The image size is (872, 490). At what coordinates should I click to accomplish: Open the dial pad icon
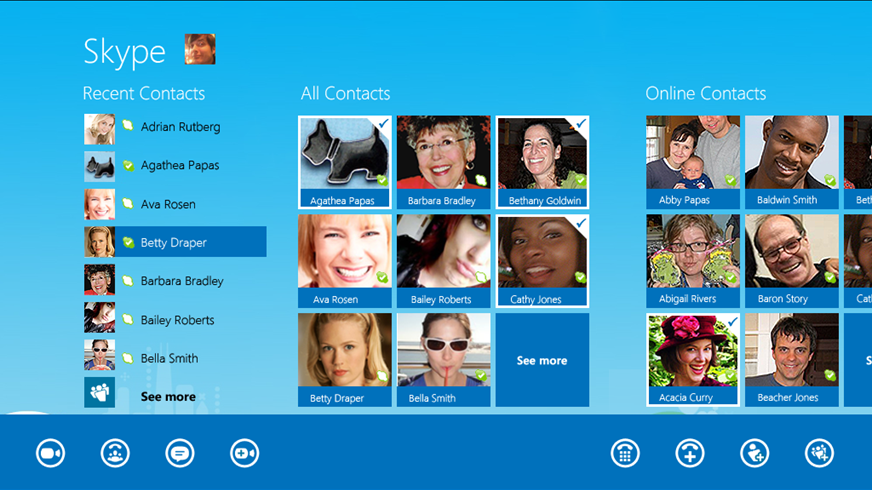point(625,453)
